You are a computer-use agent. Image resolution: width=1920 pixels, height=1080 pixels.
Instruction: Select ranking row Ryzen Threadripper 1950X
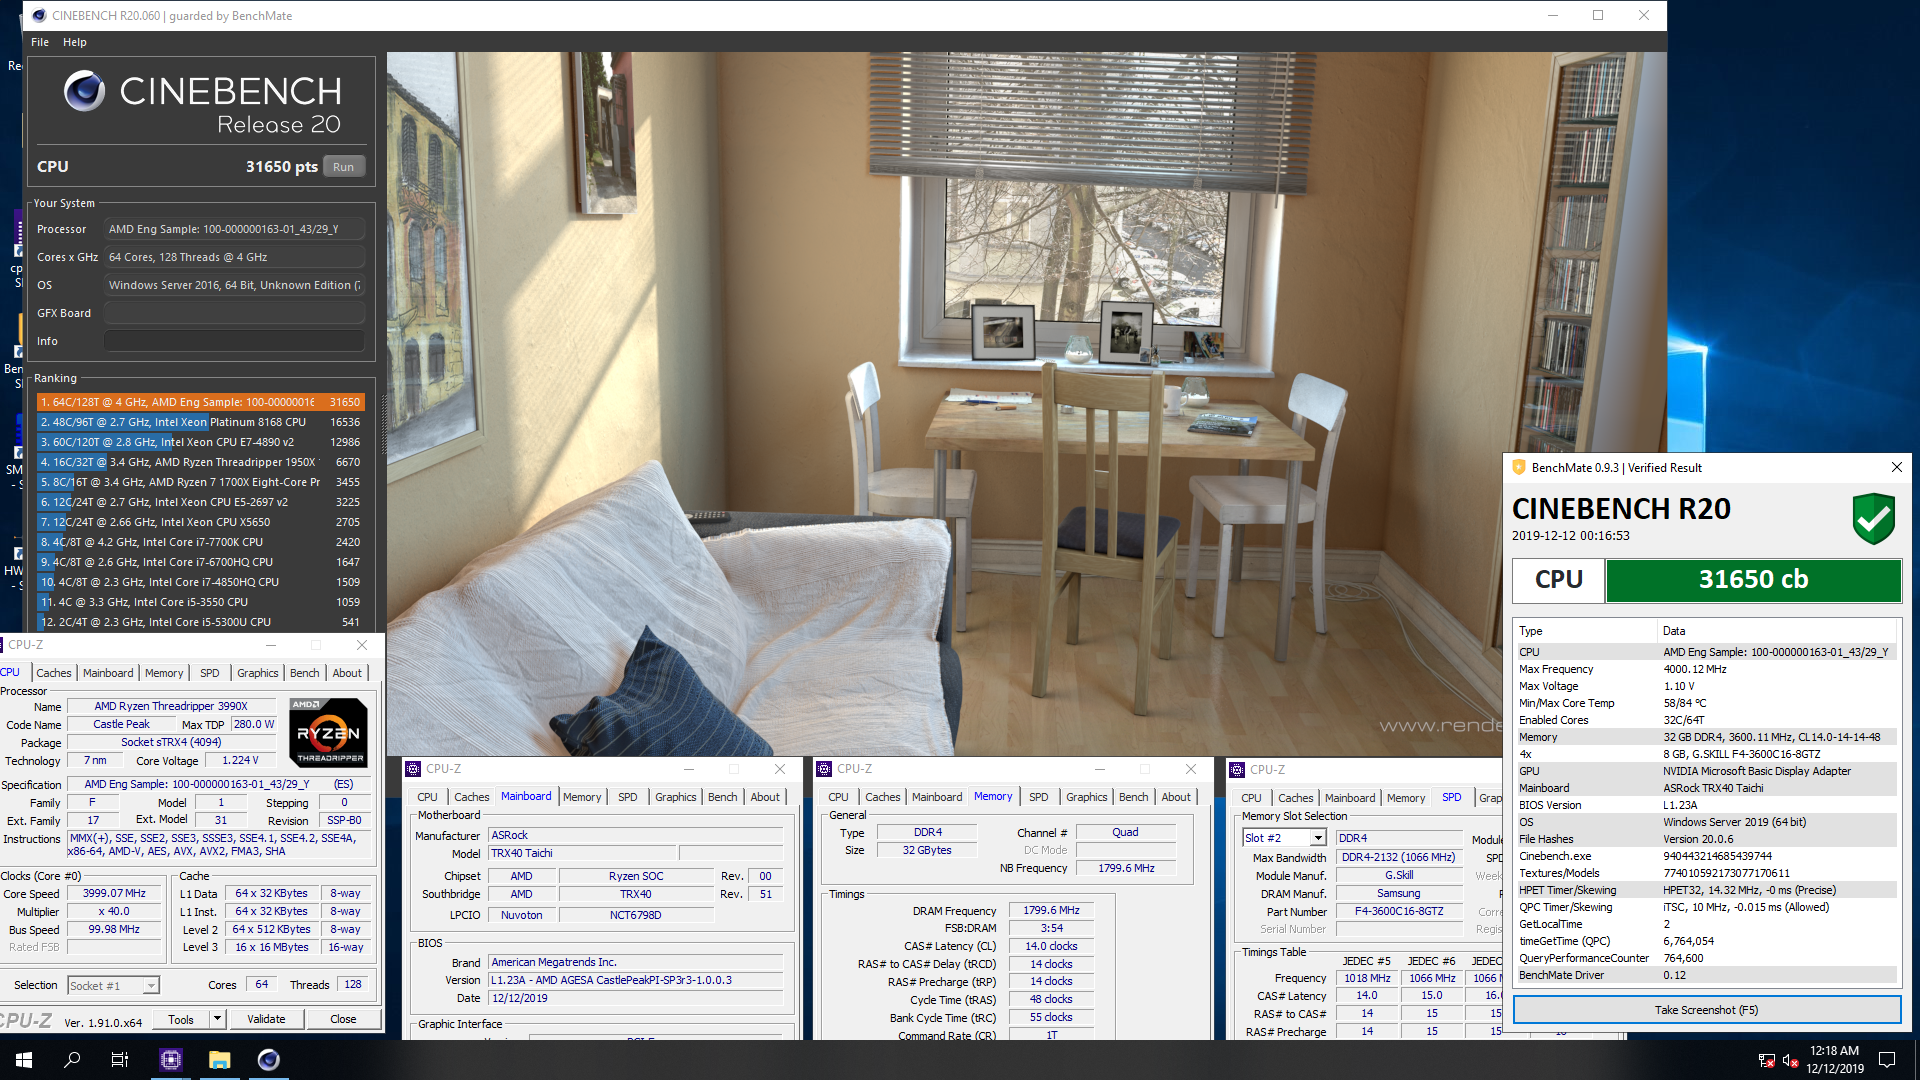[x=200, y=462]
